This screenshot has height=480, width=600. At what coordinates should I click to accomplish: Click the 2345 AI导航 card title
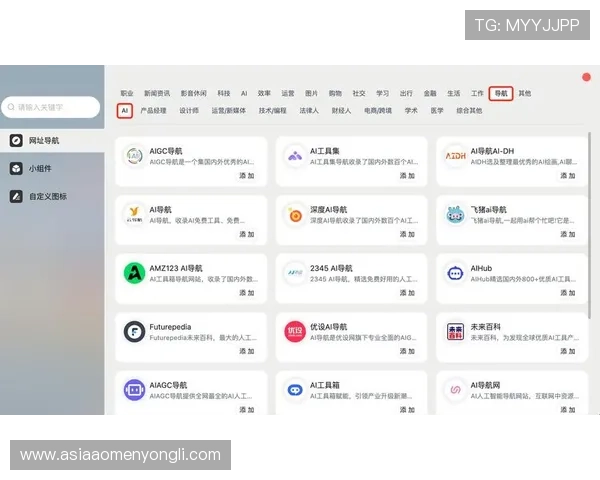coord(331,268)
